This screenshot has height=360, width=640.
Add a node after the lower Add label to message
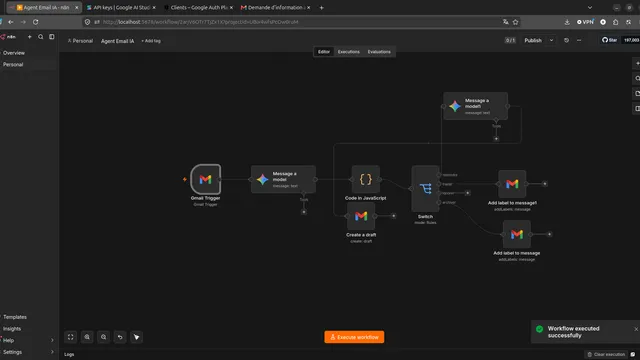tap(549, 234)
